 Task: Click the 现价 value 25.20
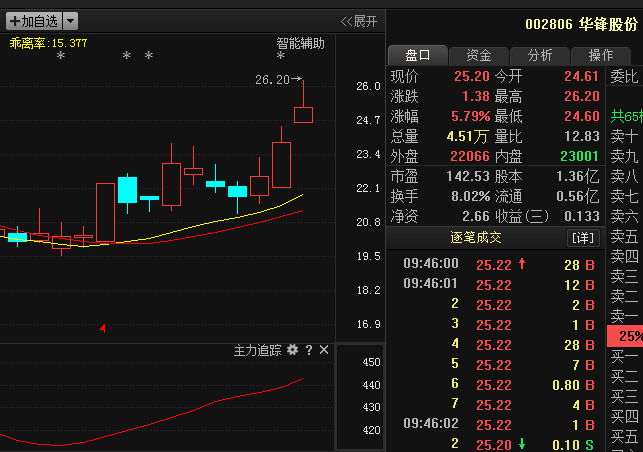click(x=472, y=76)
